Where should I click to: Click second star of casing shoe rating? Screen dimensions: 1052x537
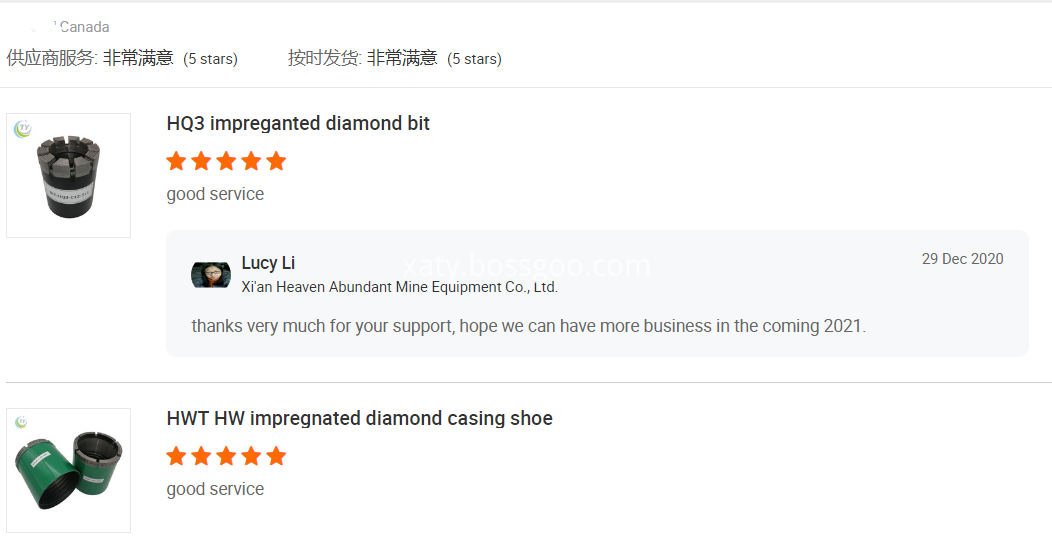coord(201,456)
